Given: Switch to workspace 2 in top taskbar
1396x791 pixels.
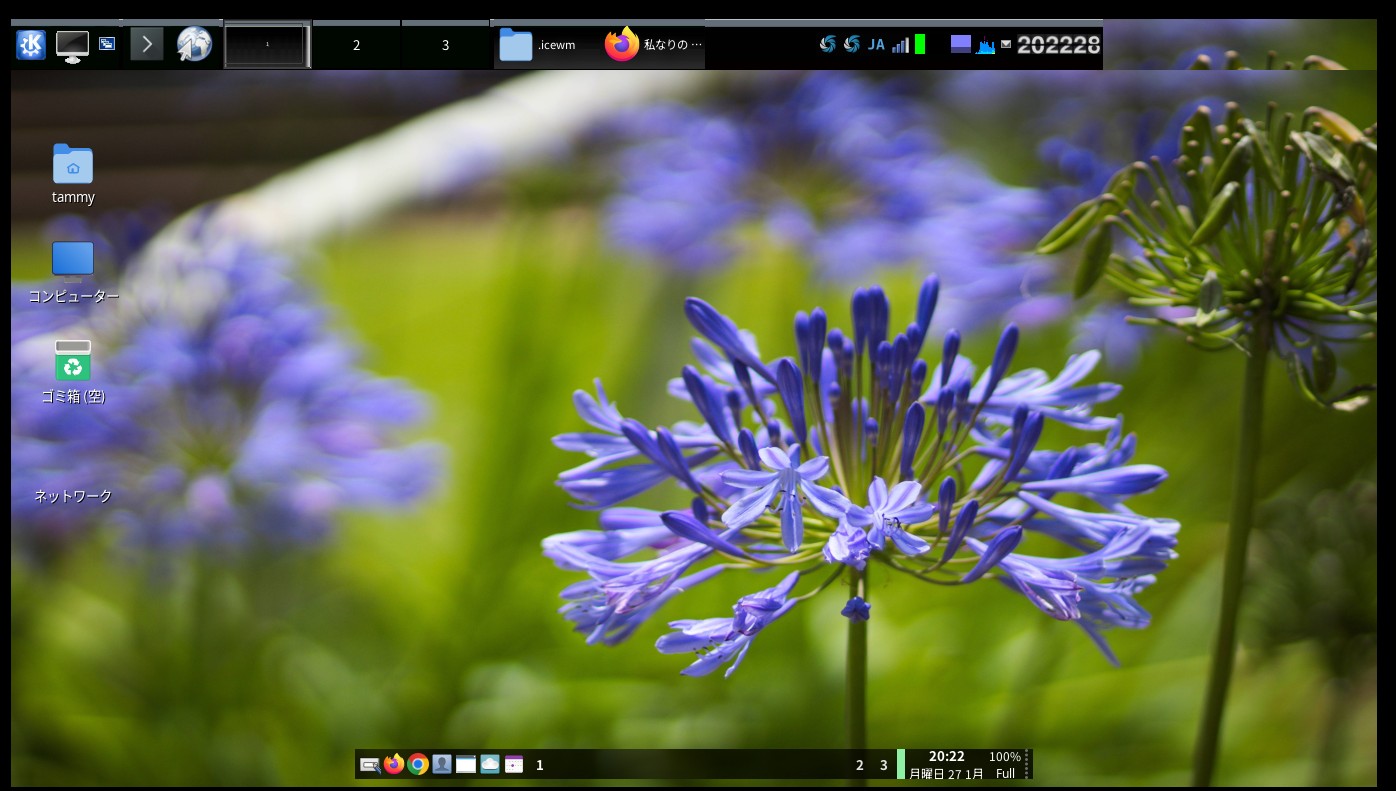Looking at the screenshot, I should tap(356, 45).
